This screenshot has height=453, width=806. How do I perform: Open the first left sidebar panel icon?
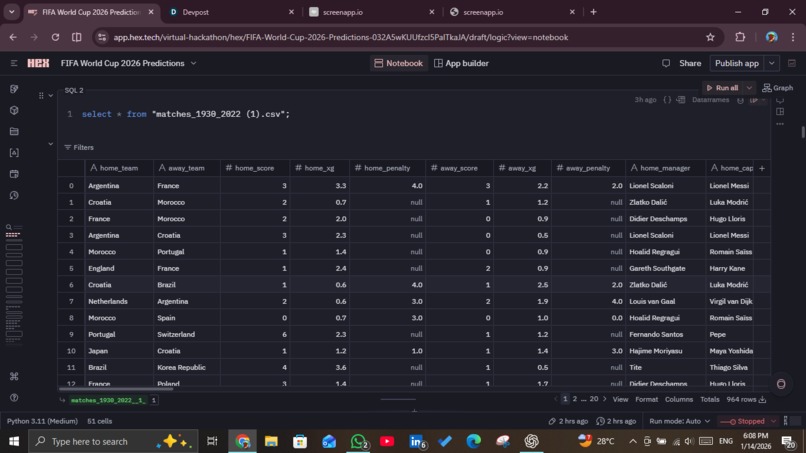[x=14, y=89]
